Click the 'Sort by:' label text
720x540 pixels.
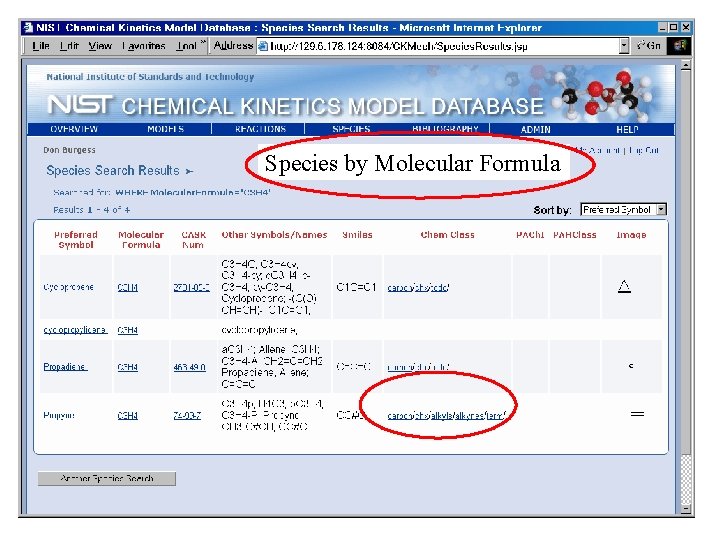[x=552, y=210]
